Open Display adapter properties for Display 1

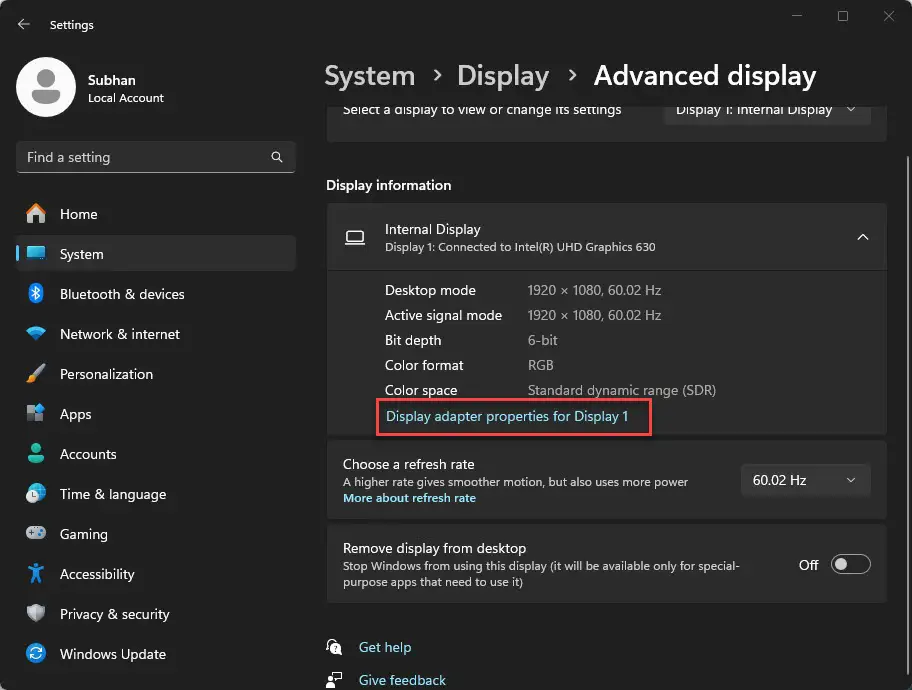(x=513, y=416)
